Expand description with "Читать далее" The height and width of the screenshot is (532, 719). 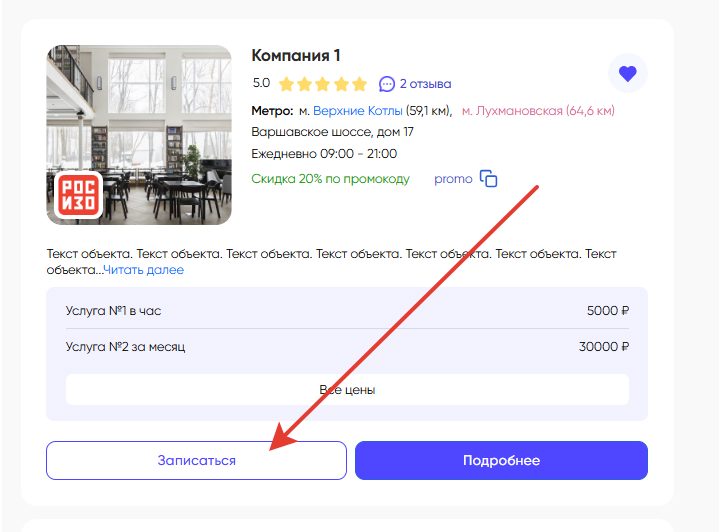pos(143,270)
